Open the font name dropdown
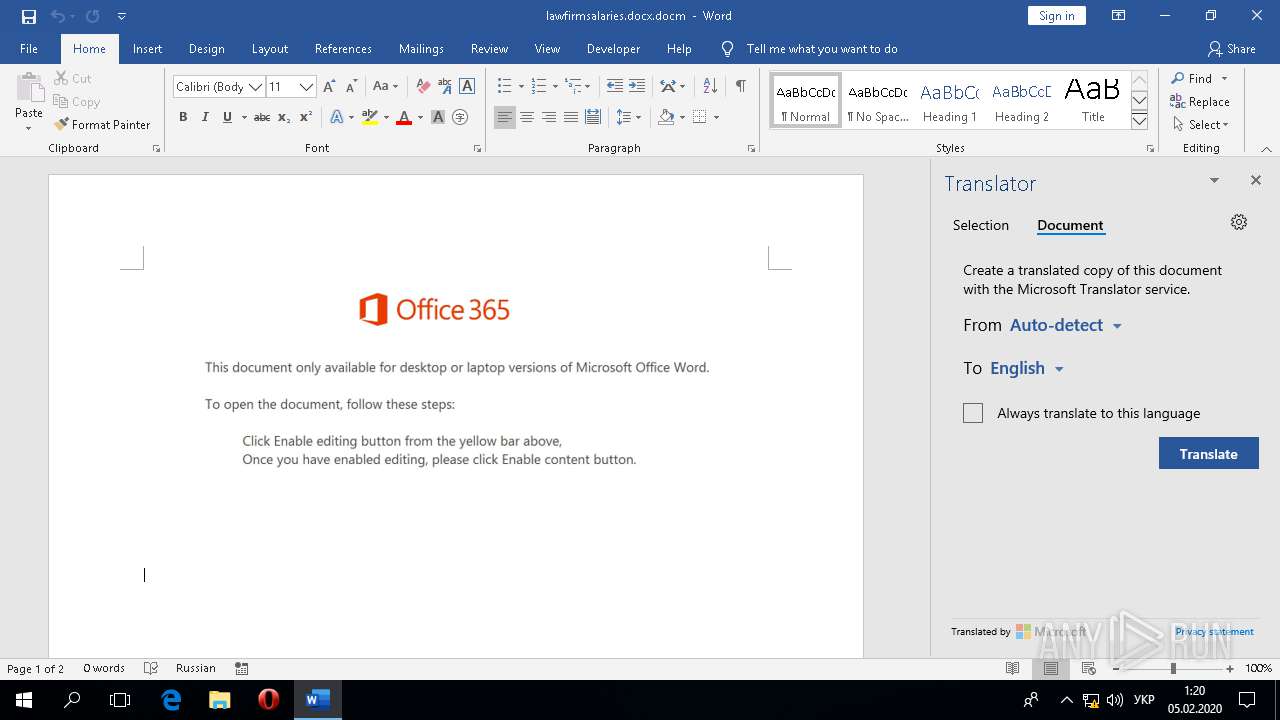 click(x=256, y=87)
